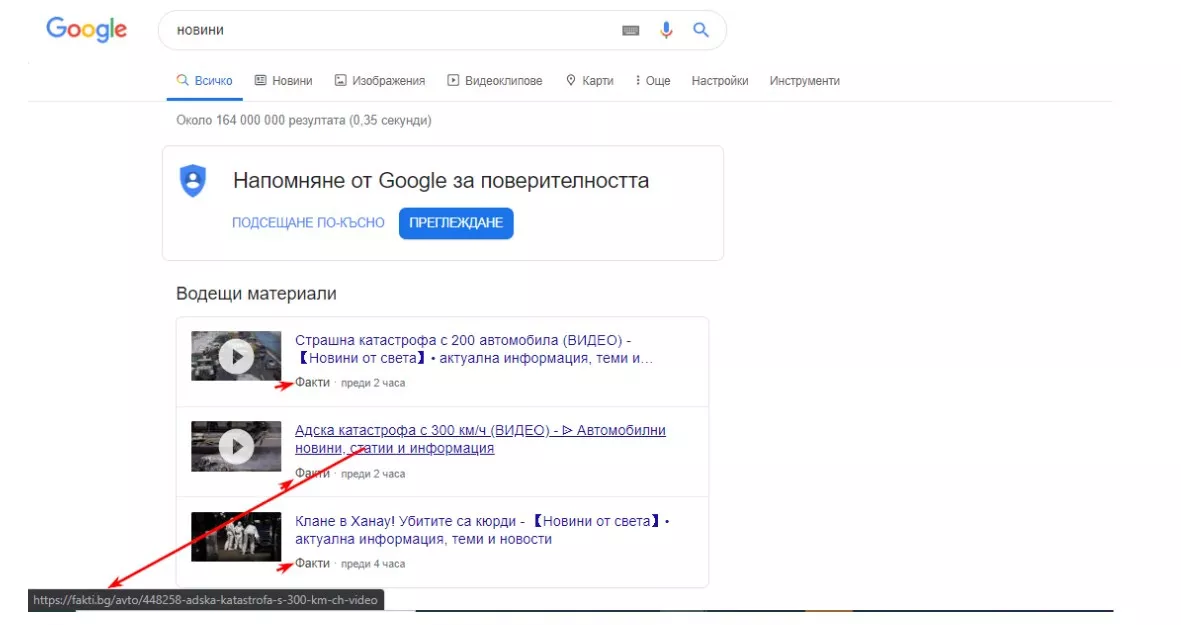The image size is (1181, 625).
Task: Open "Настройки" menu
Action: click(x=720, y=81)
